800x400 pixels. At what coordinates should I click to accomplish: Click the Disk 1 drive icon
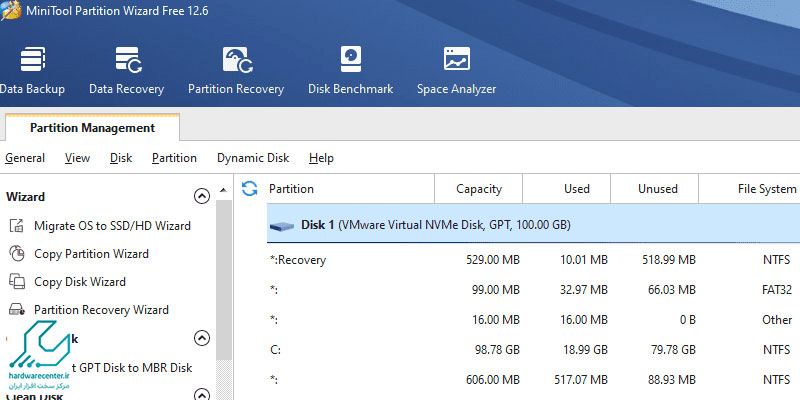282,226
